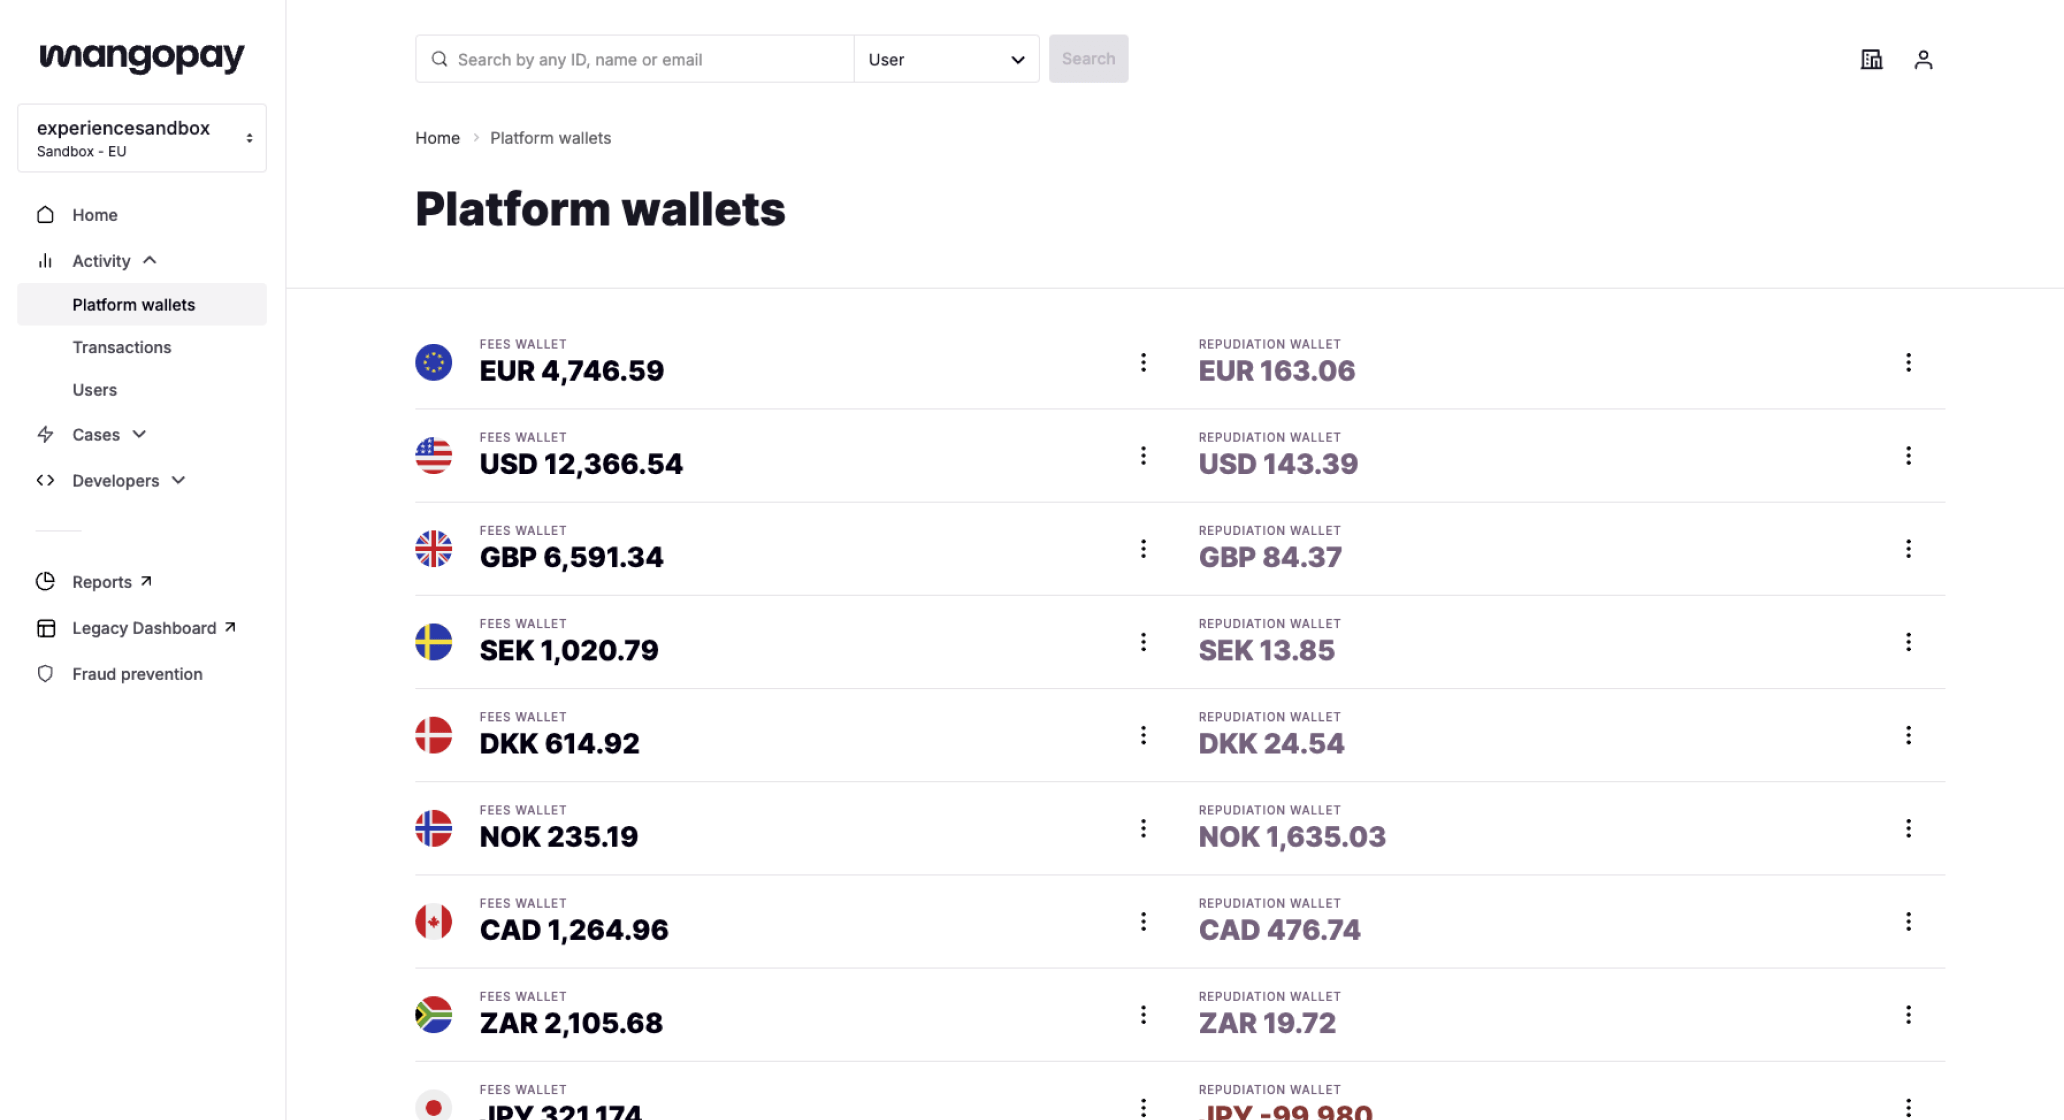Screen dimensions: 2064x1120
Task: Click the ZAR 2,105.68 fees amount
Action: pos(571,1023)
